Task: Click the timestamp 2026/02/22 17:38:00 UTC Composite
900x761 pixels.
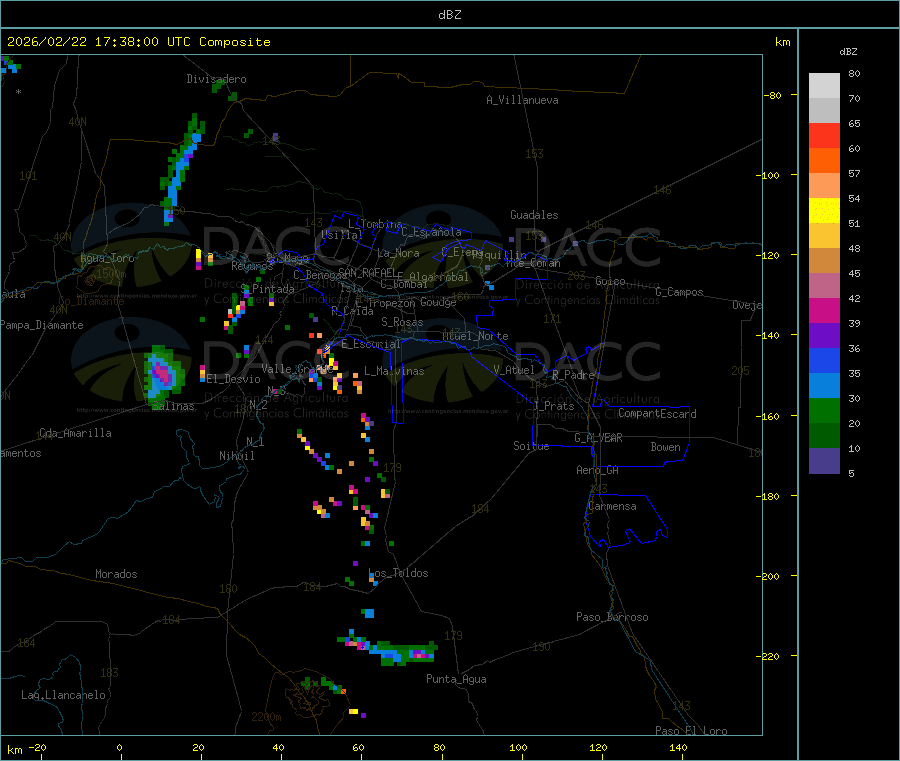Action: coord(138,42)
